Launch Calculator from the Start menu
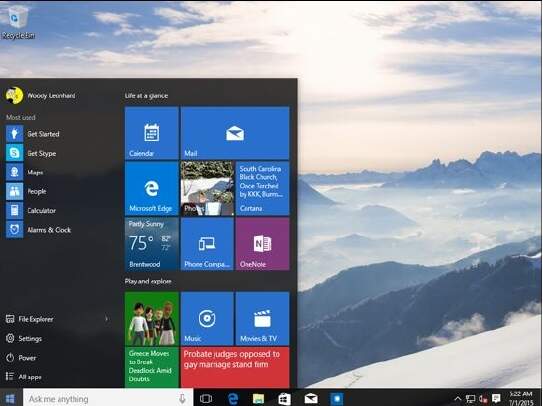The image size is (543, 406). 41,210
